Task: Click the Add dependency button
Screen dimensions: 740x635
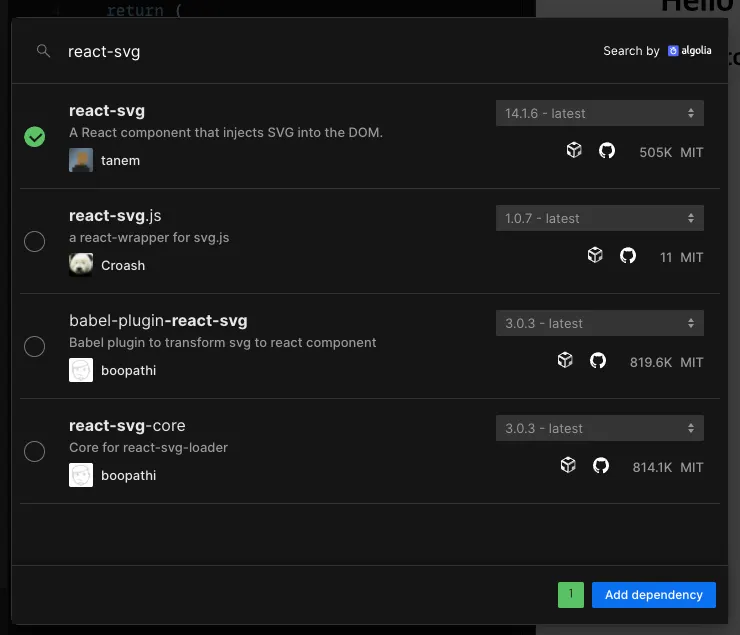Action: pos(654,594)
